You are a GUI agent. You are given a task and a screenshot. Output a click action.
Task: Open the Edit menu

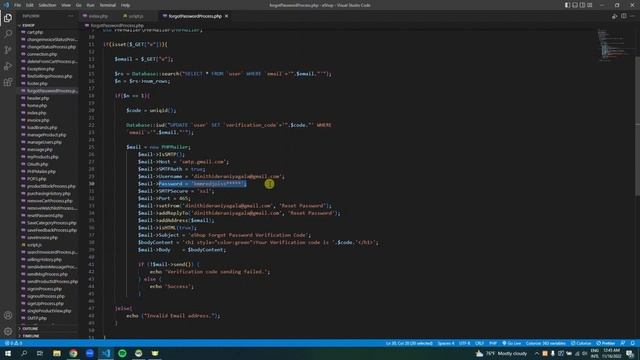(30, 5)
